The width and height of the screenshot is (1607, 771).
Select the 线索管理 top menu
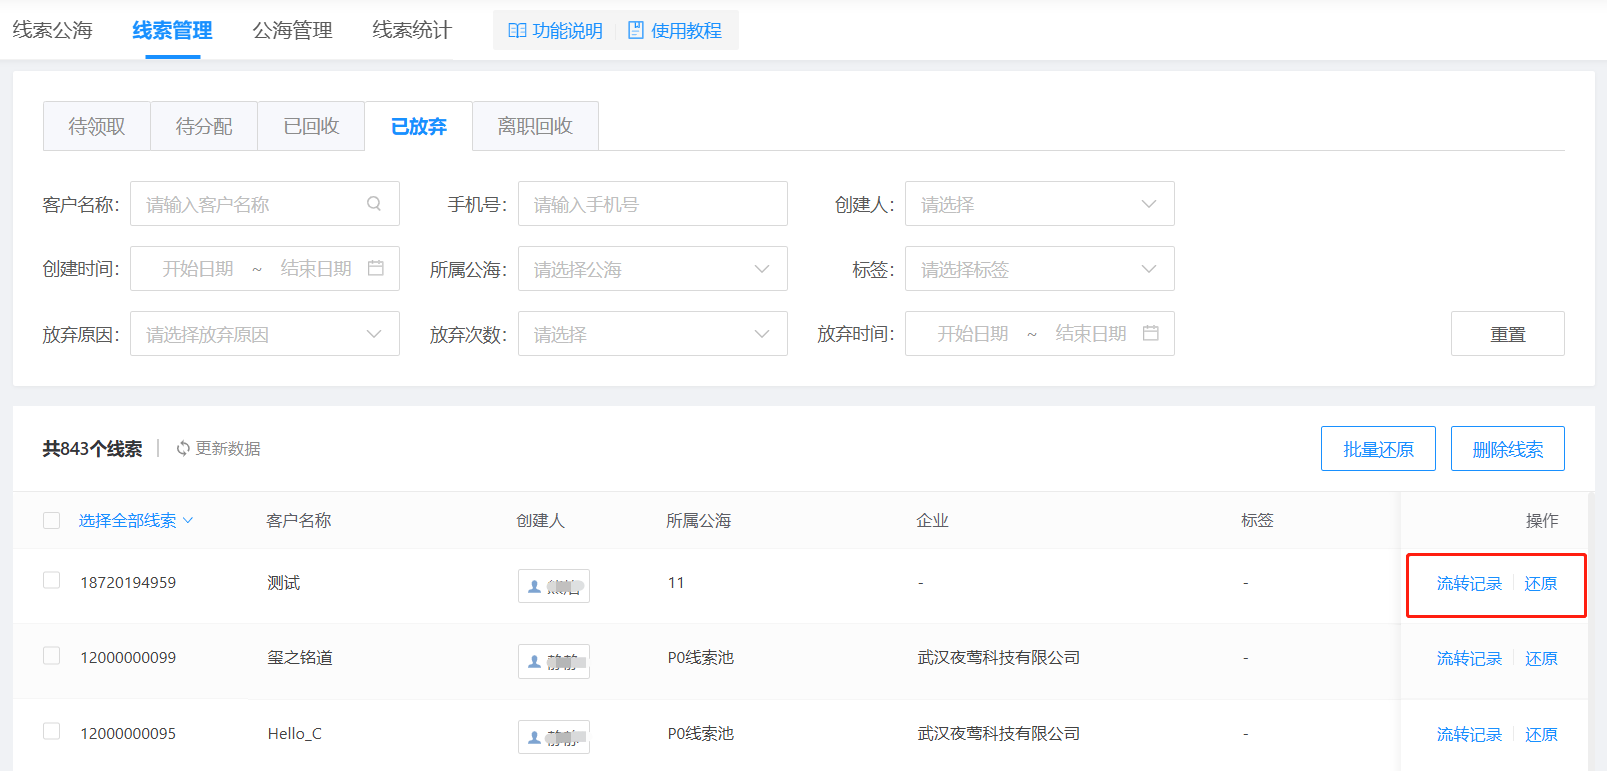pyautogui.click(x=172, y=30)
